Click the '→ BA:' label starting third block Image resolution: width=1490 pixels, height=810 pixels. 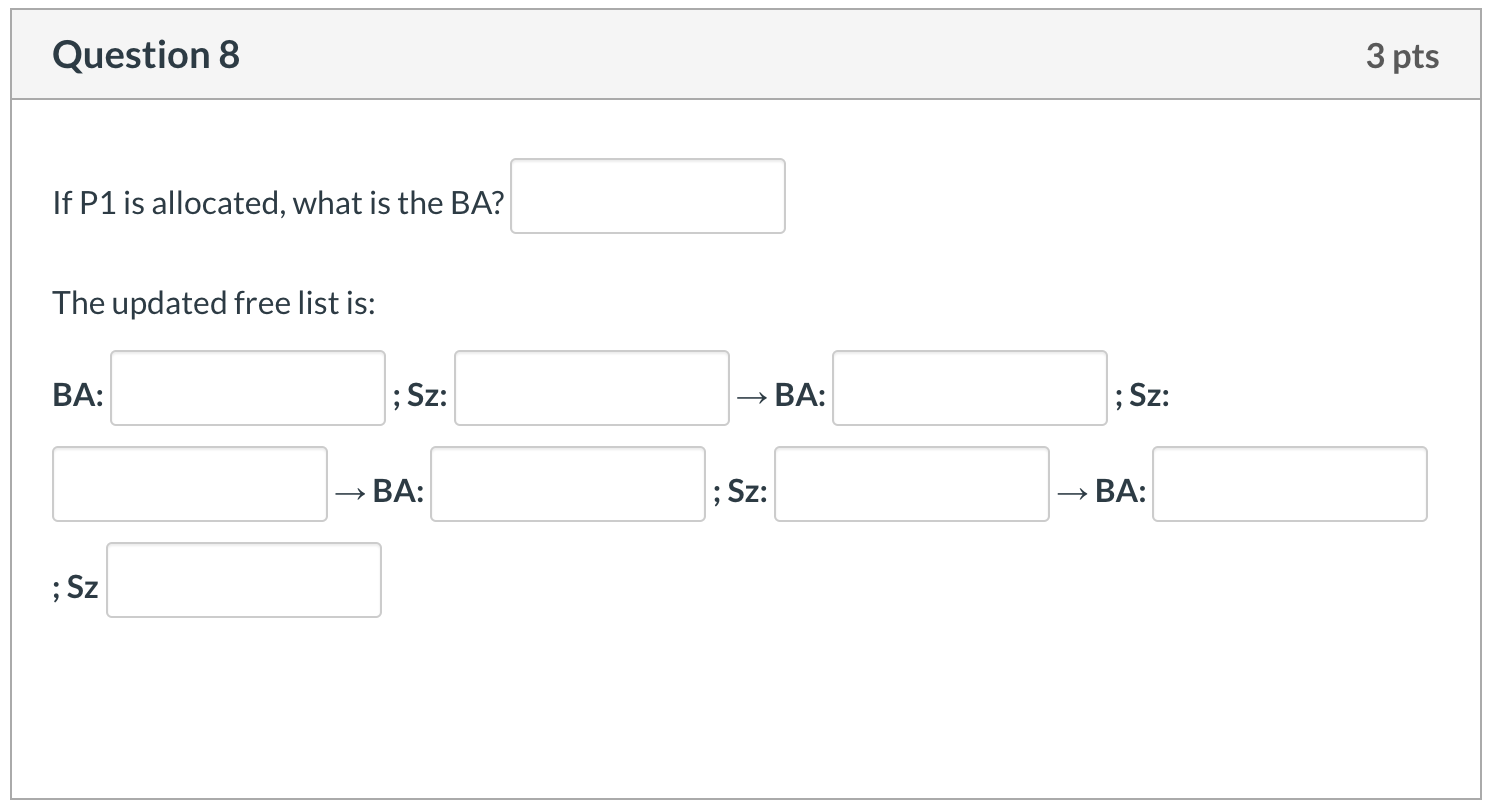(x=379, y=491)
